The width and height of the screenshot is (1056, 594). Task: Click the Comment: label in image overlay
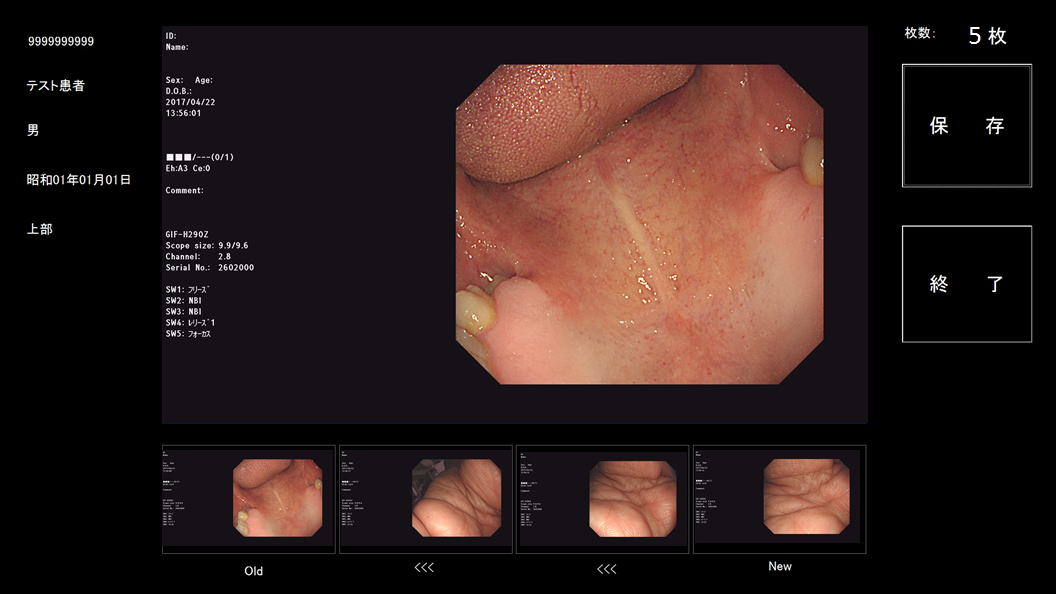click(185, 191)
